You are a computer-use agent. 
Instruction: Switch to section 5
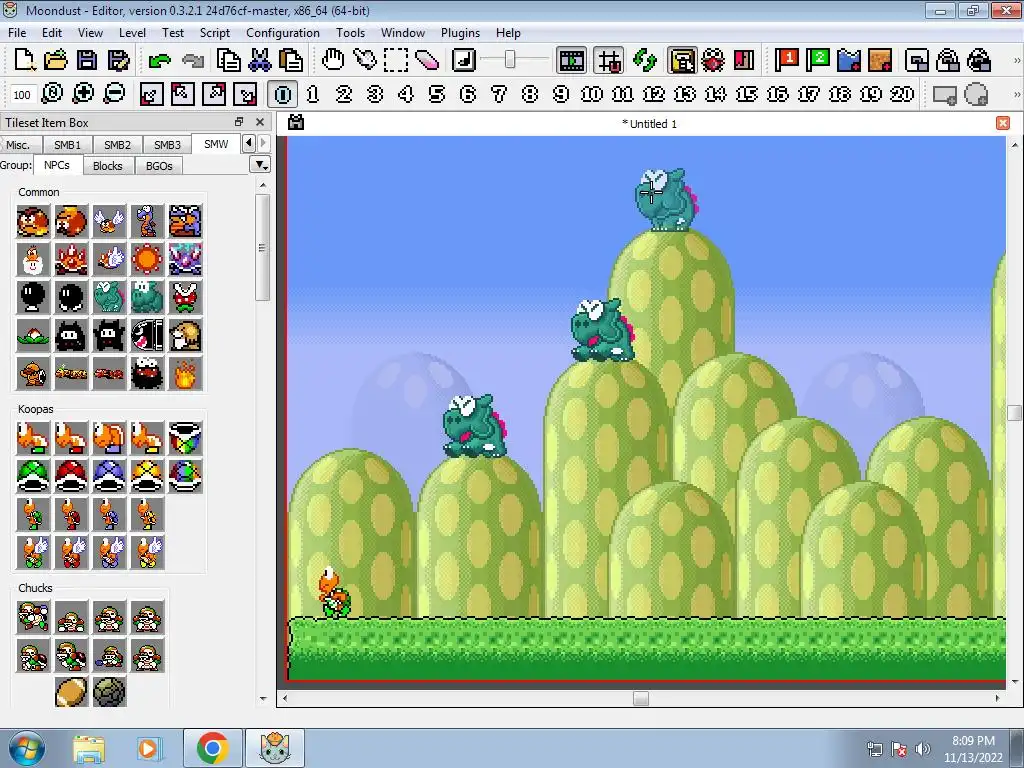click(437, 95)
